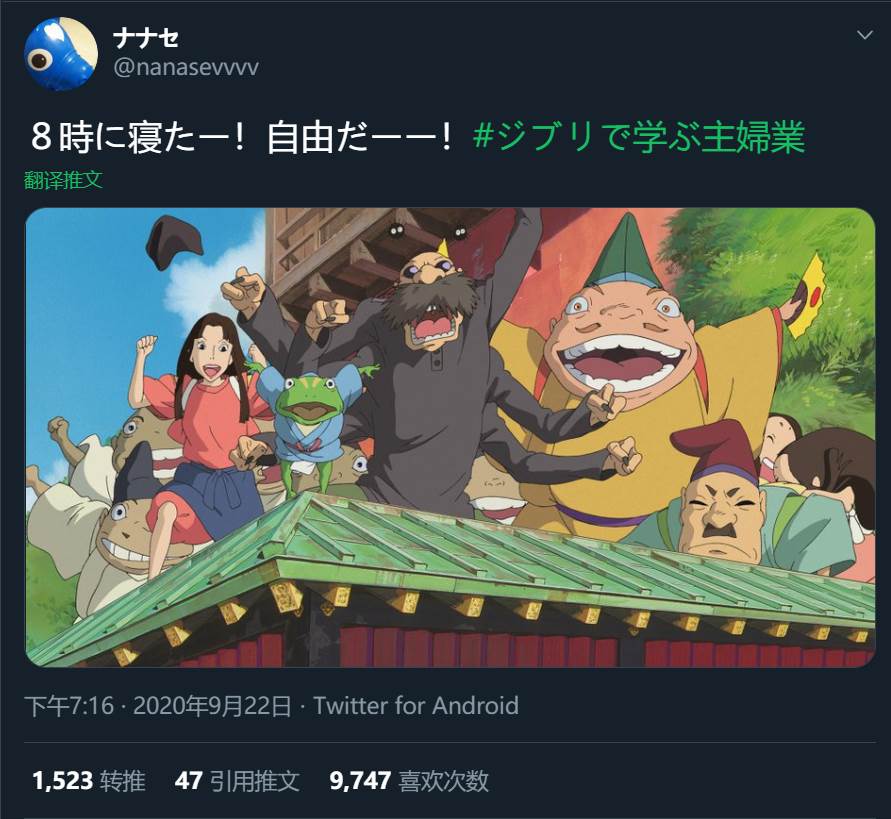Open the ナナセ profile avatar

tap(61, 53)
